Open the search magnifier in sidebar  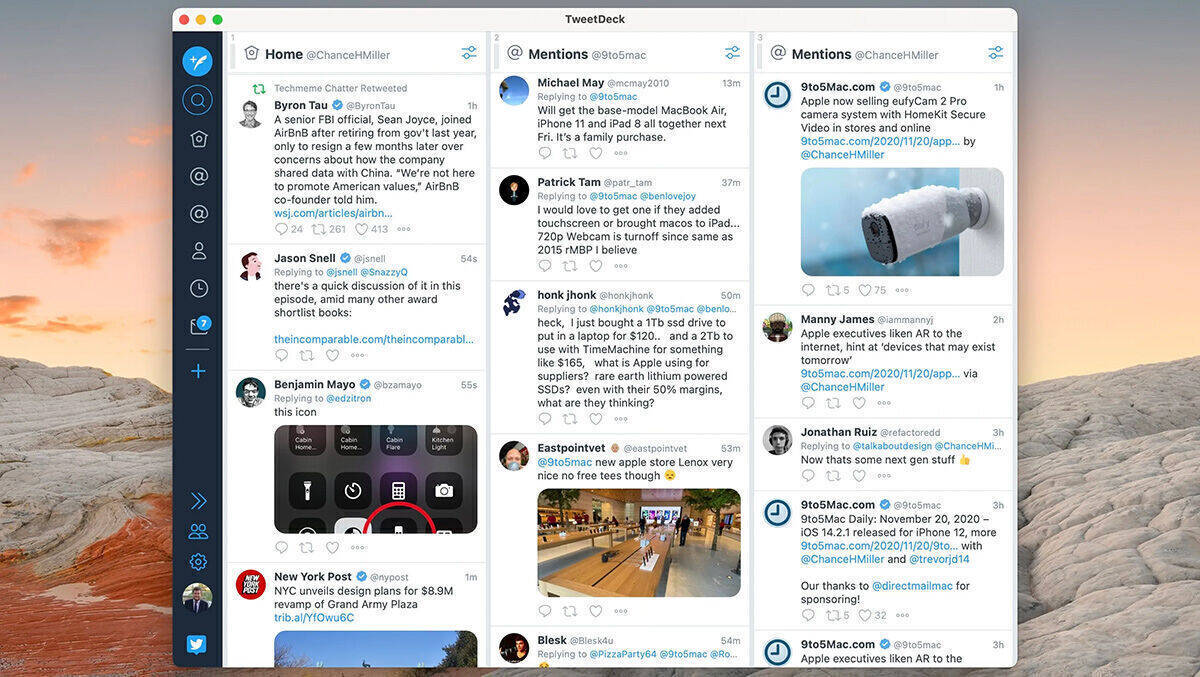point(197,100)
